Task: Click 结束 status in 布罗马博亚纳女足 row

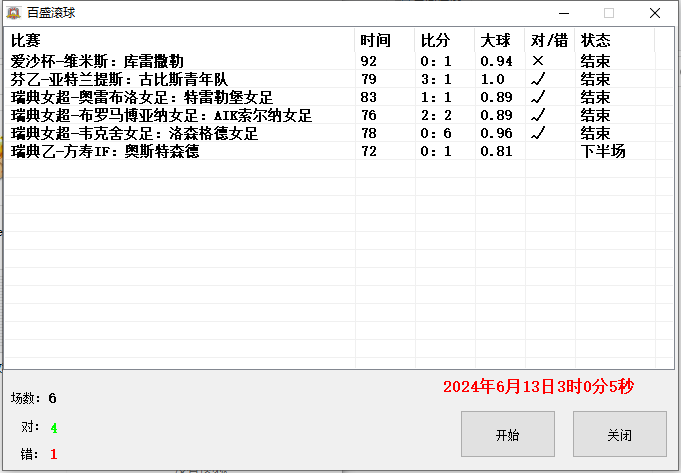Action: coord(595,115)
